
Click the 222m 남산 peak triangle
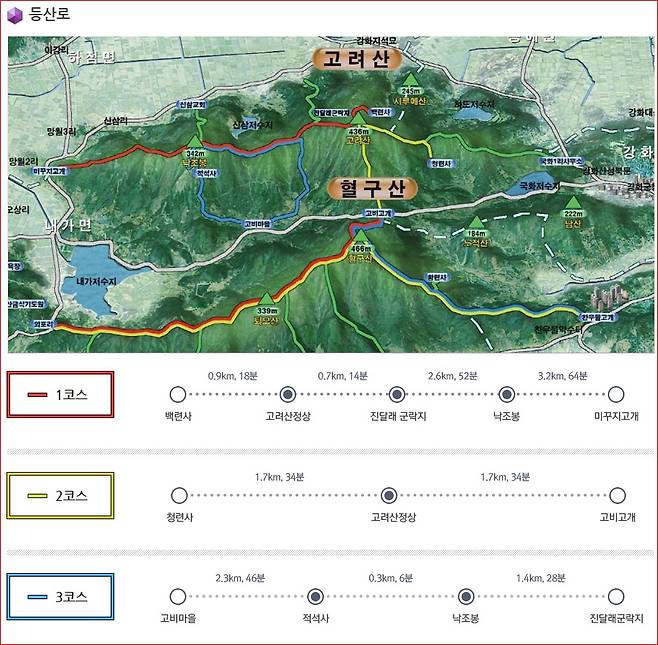[x=572, y=203]
